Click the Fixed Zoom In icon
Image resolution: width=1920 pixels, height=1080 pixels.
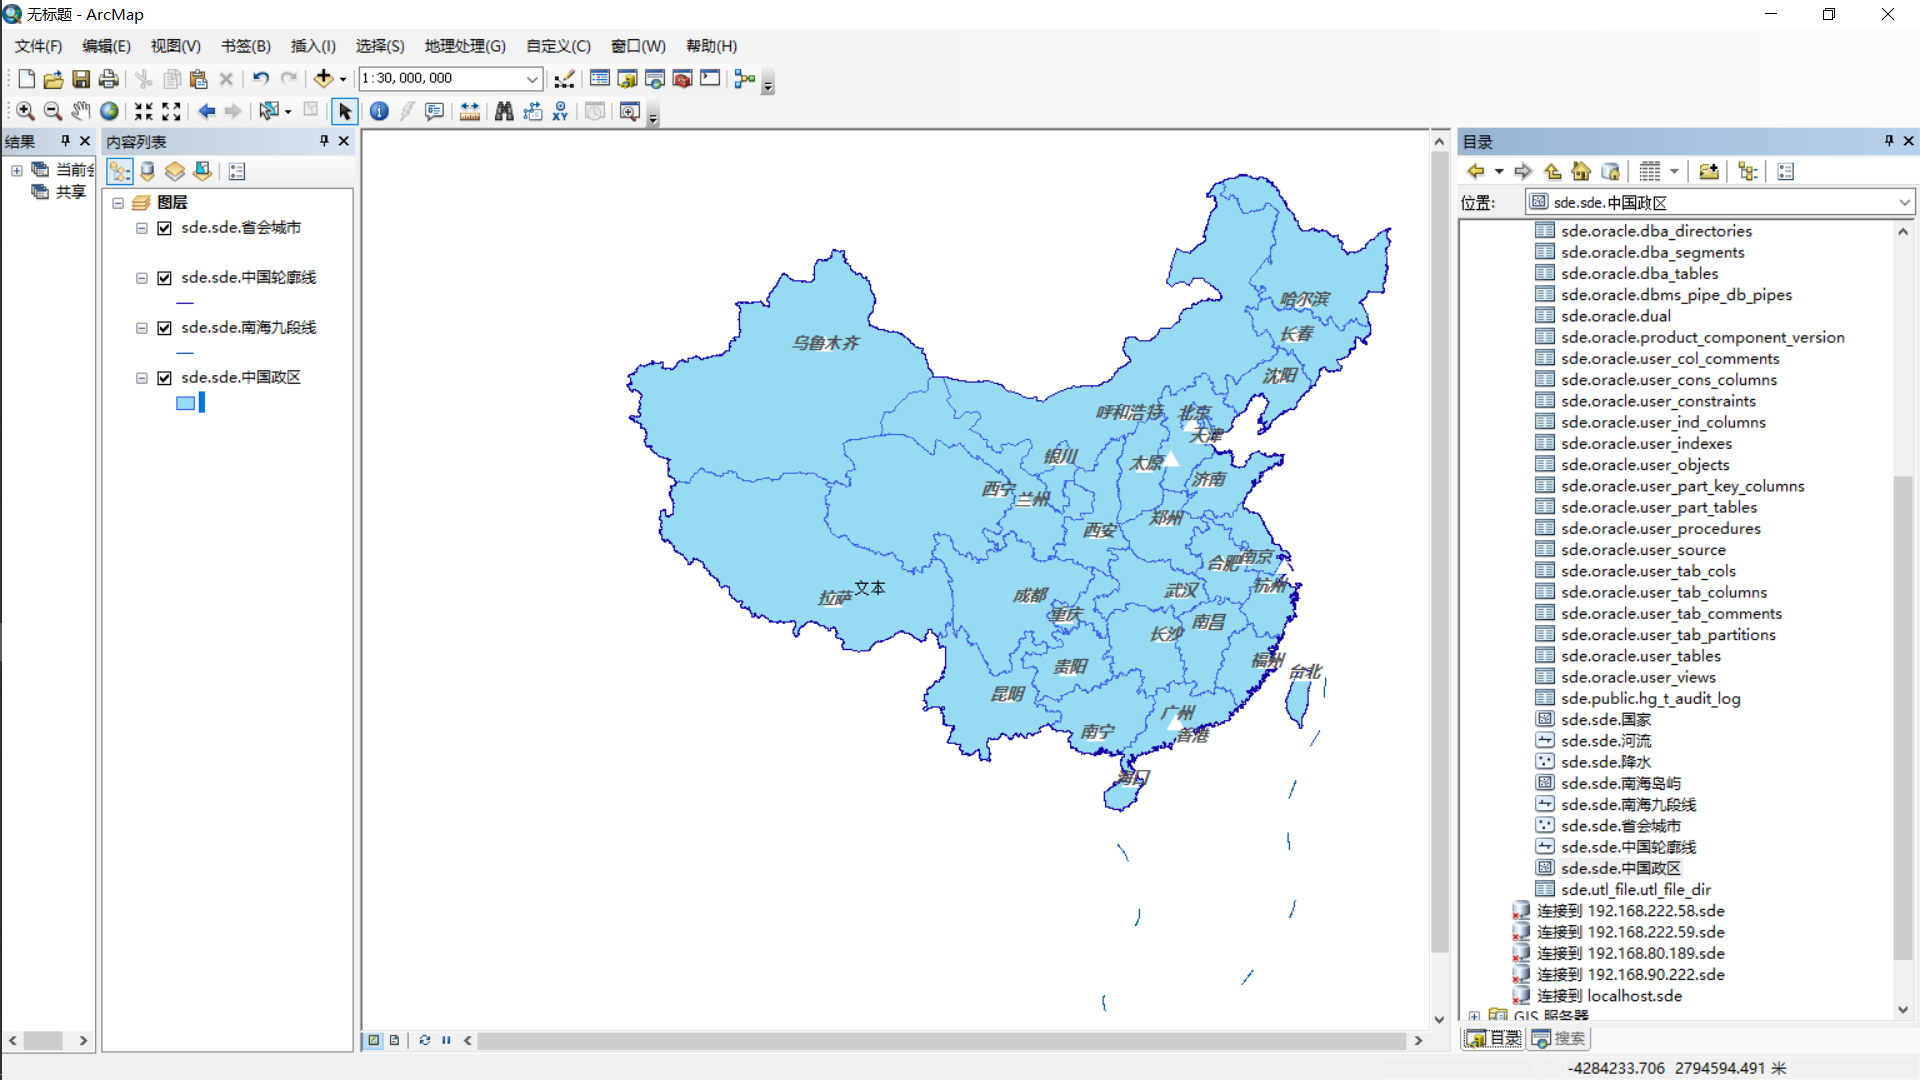pos(144,111)
